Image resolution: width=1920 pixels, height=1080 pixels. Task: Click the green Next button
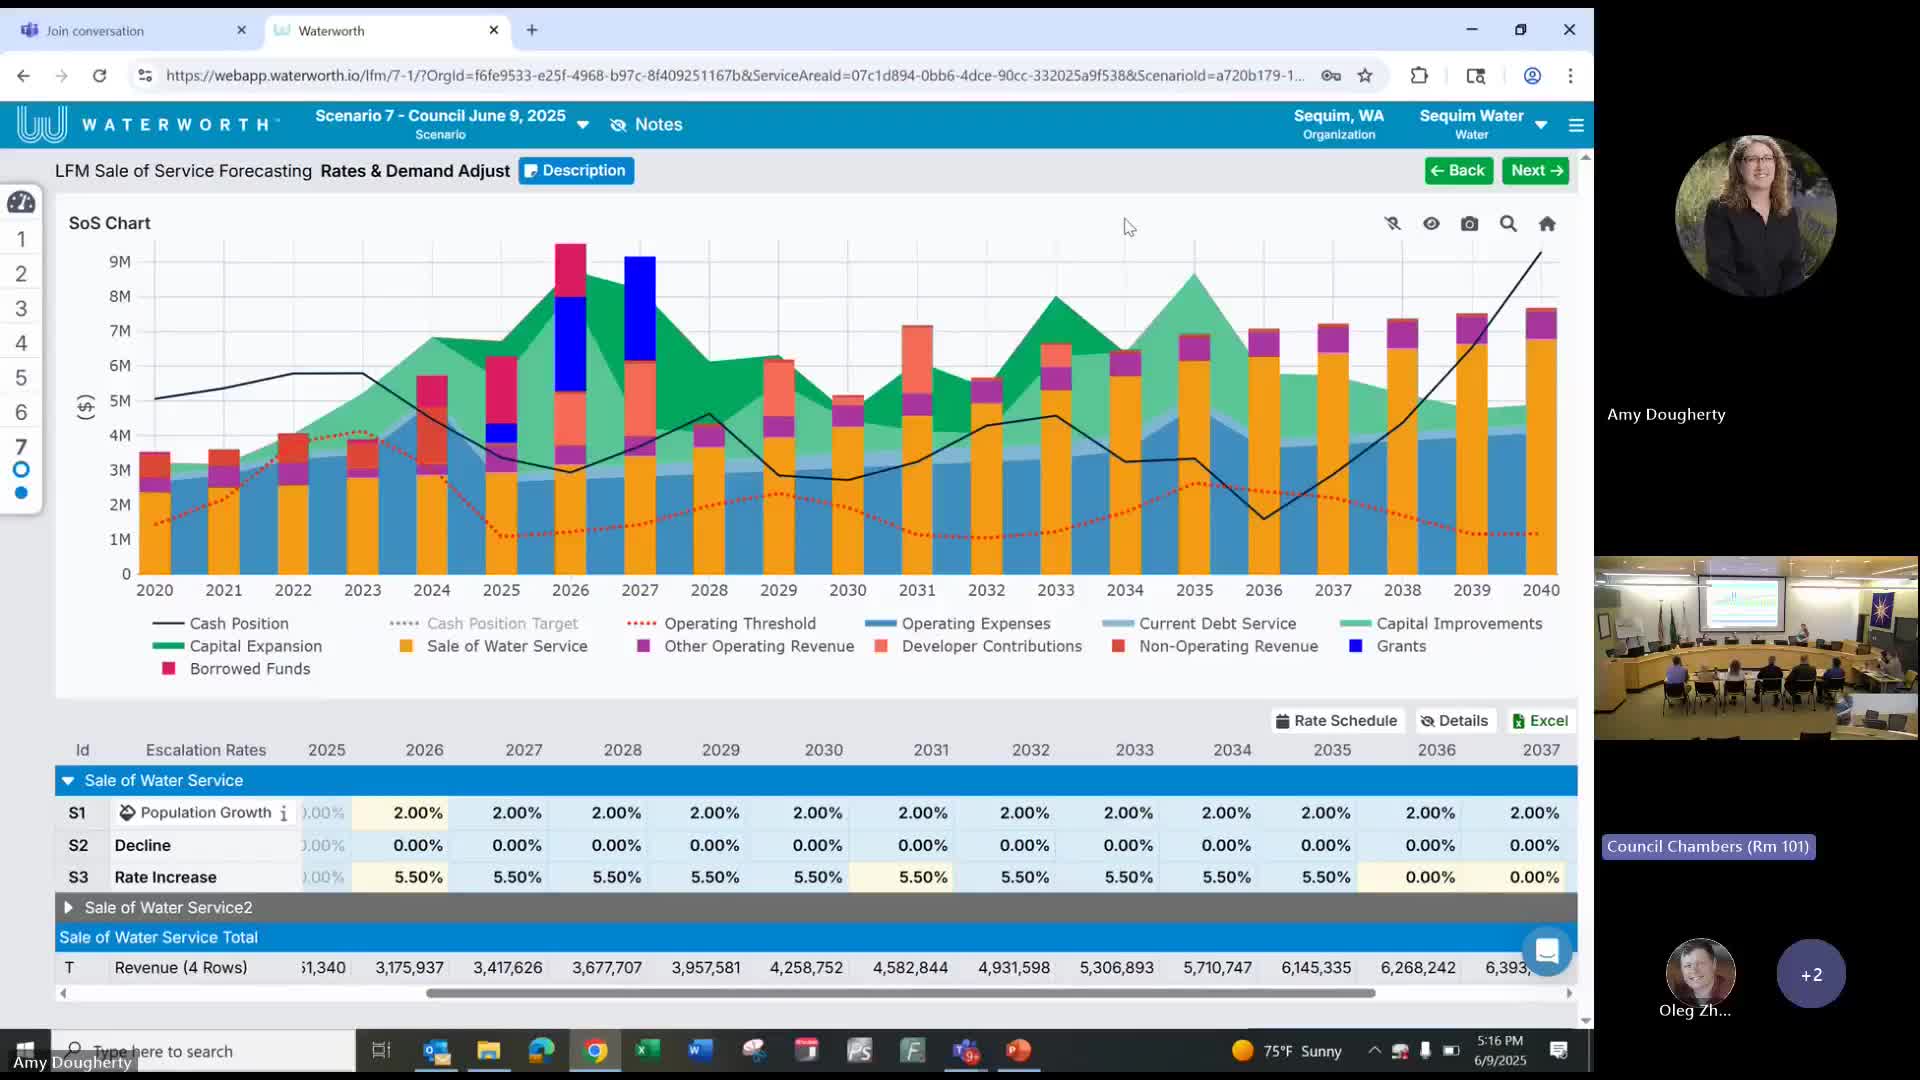click(1535, 171)
